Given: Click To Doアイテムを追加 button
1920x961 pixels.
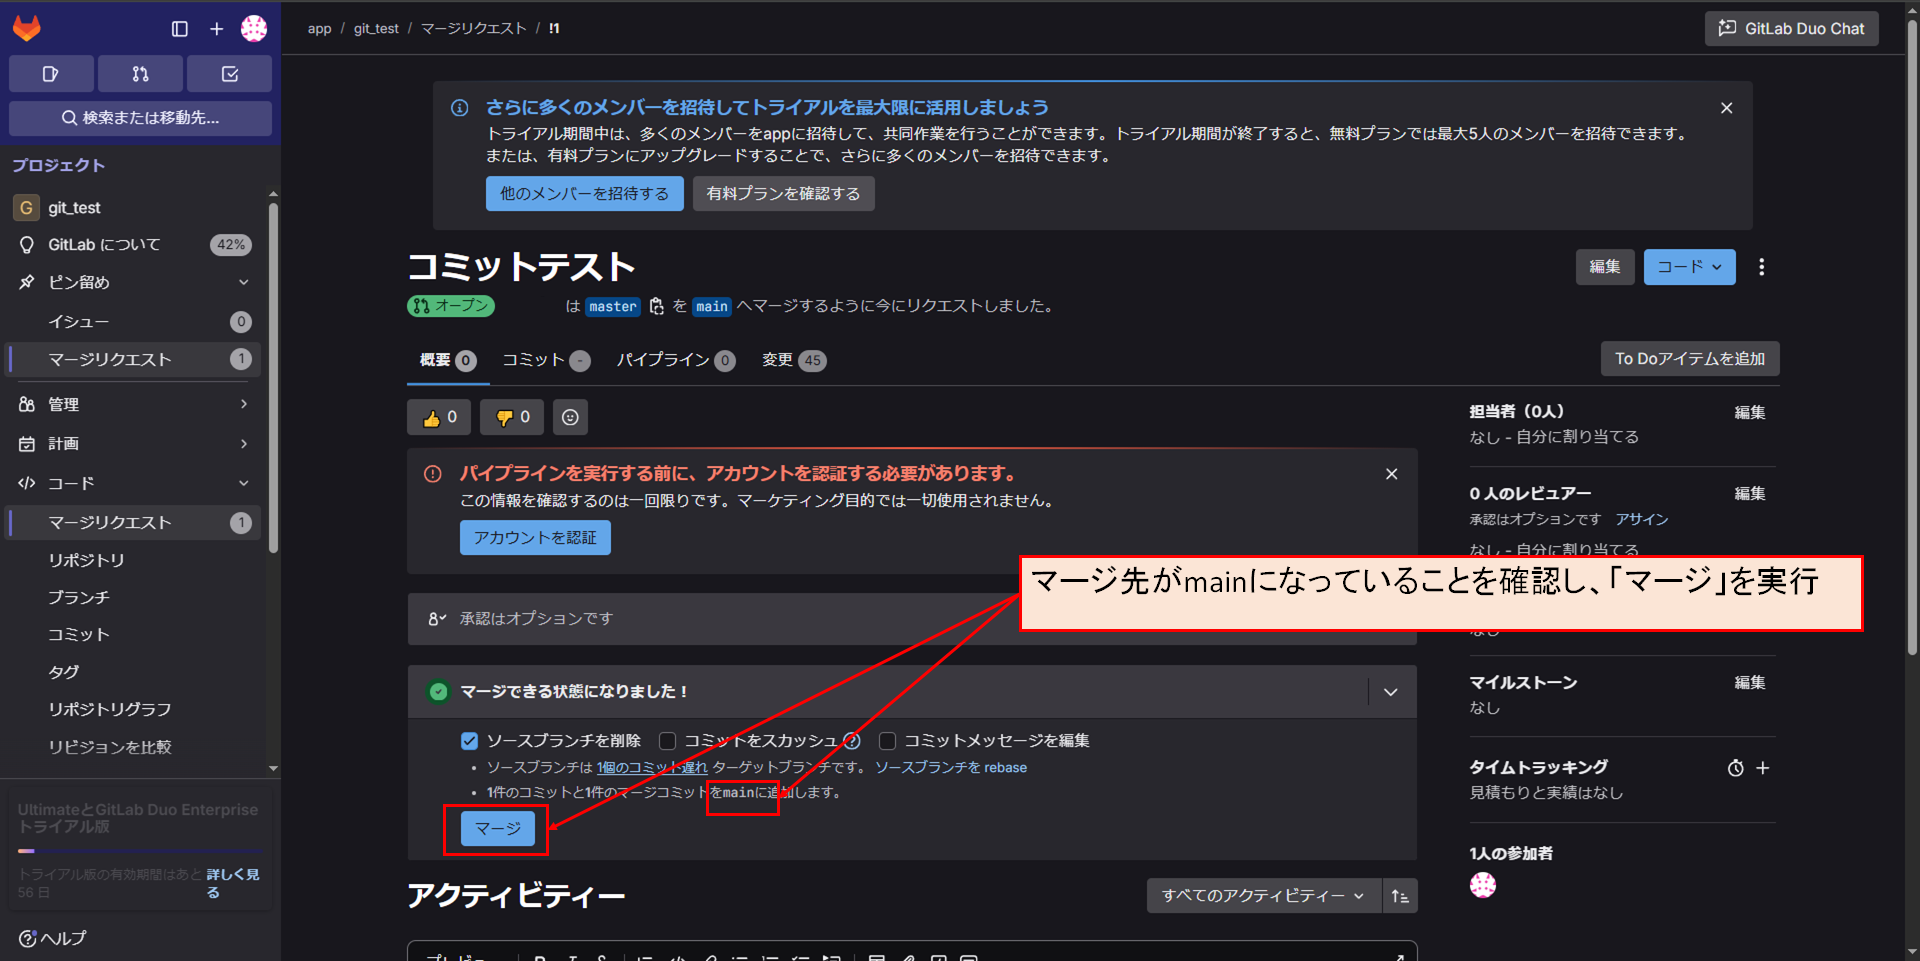Looking at the screenshot, I should [1690, 359].
